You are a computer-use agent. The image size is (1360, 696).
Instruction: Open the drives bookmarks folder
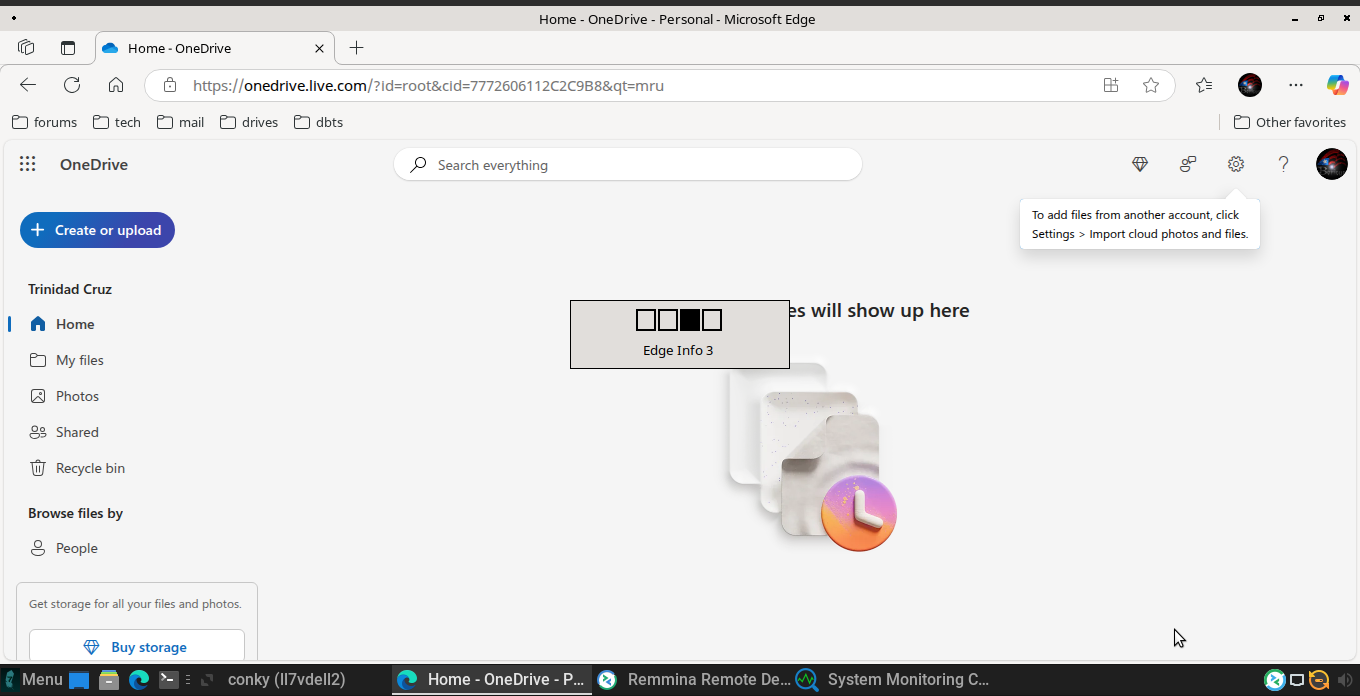(x=249, y=122)
